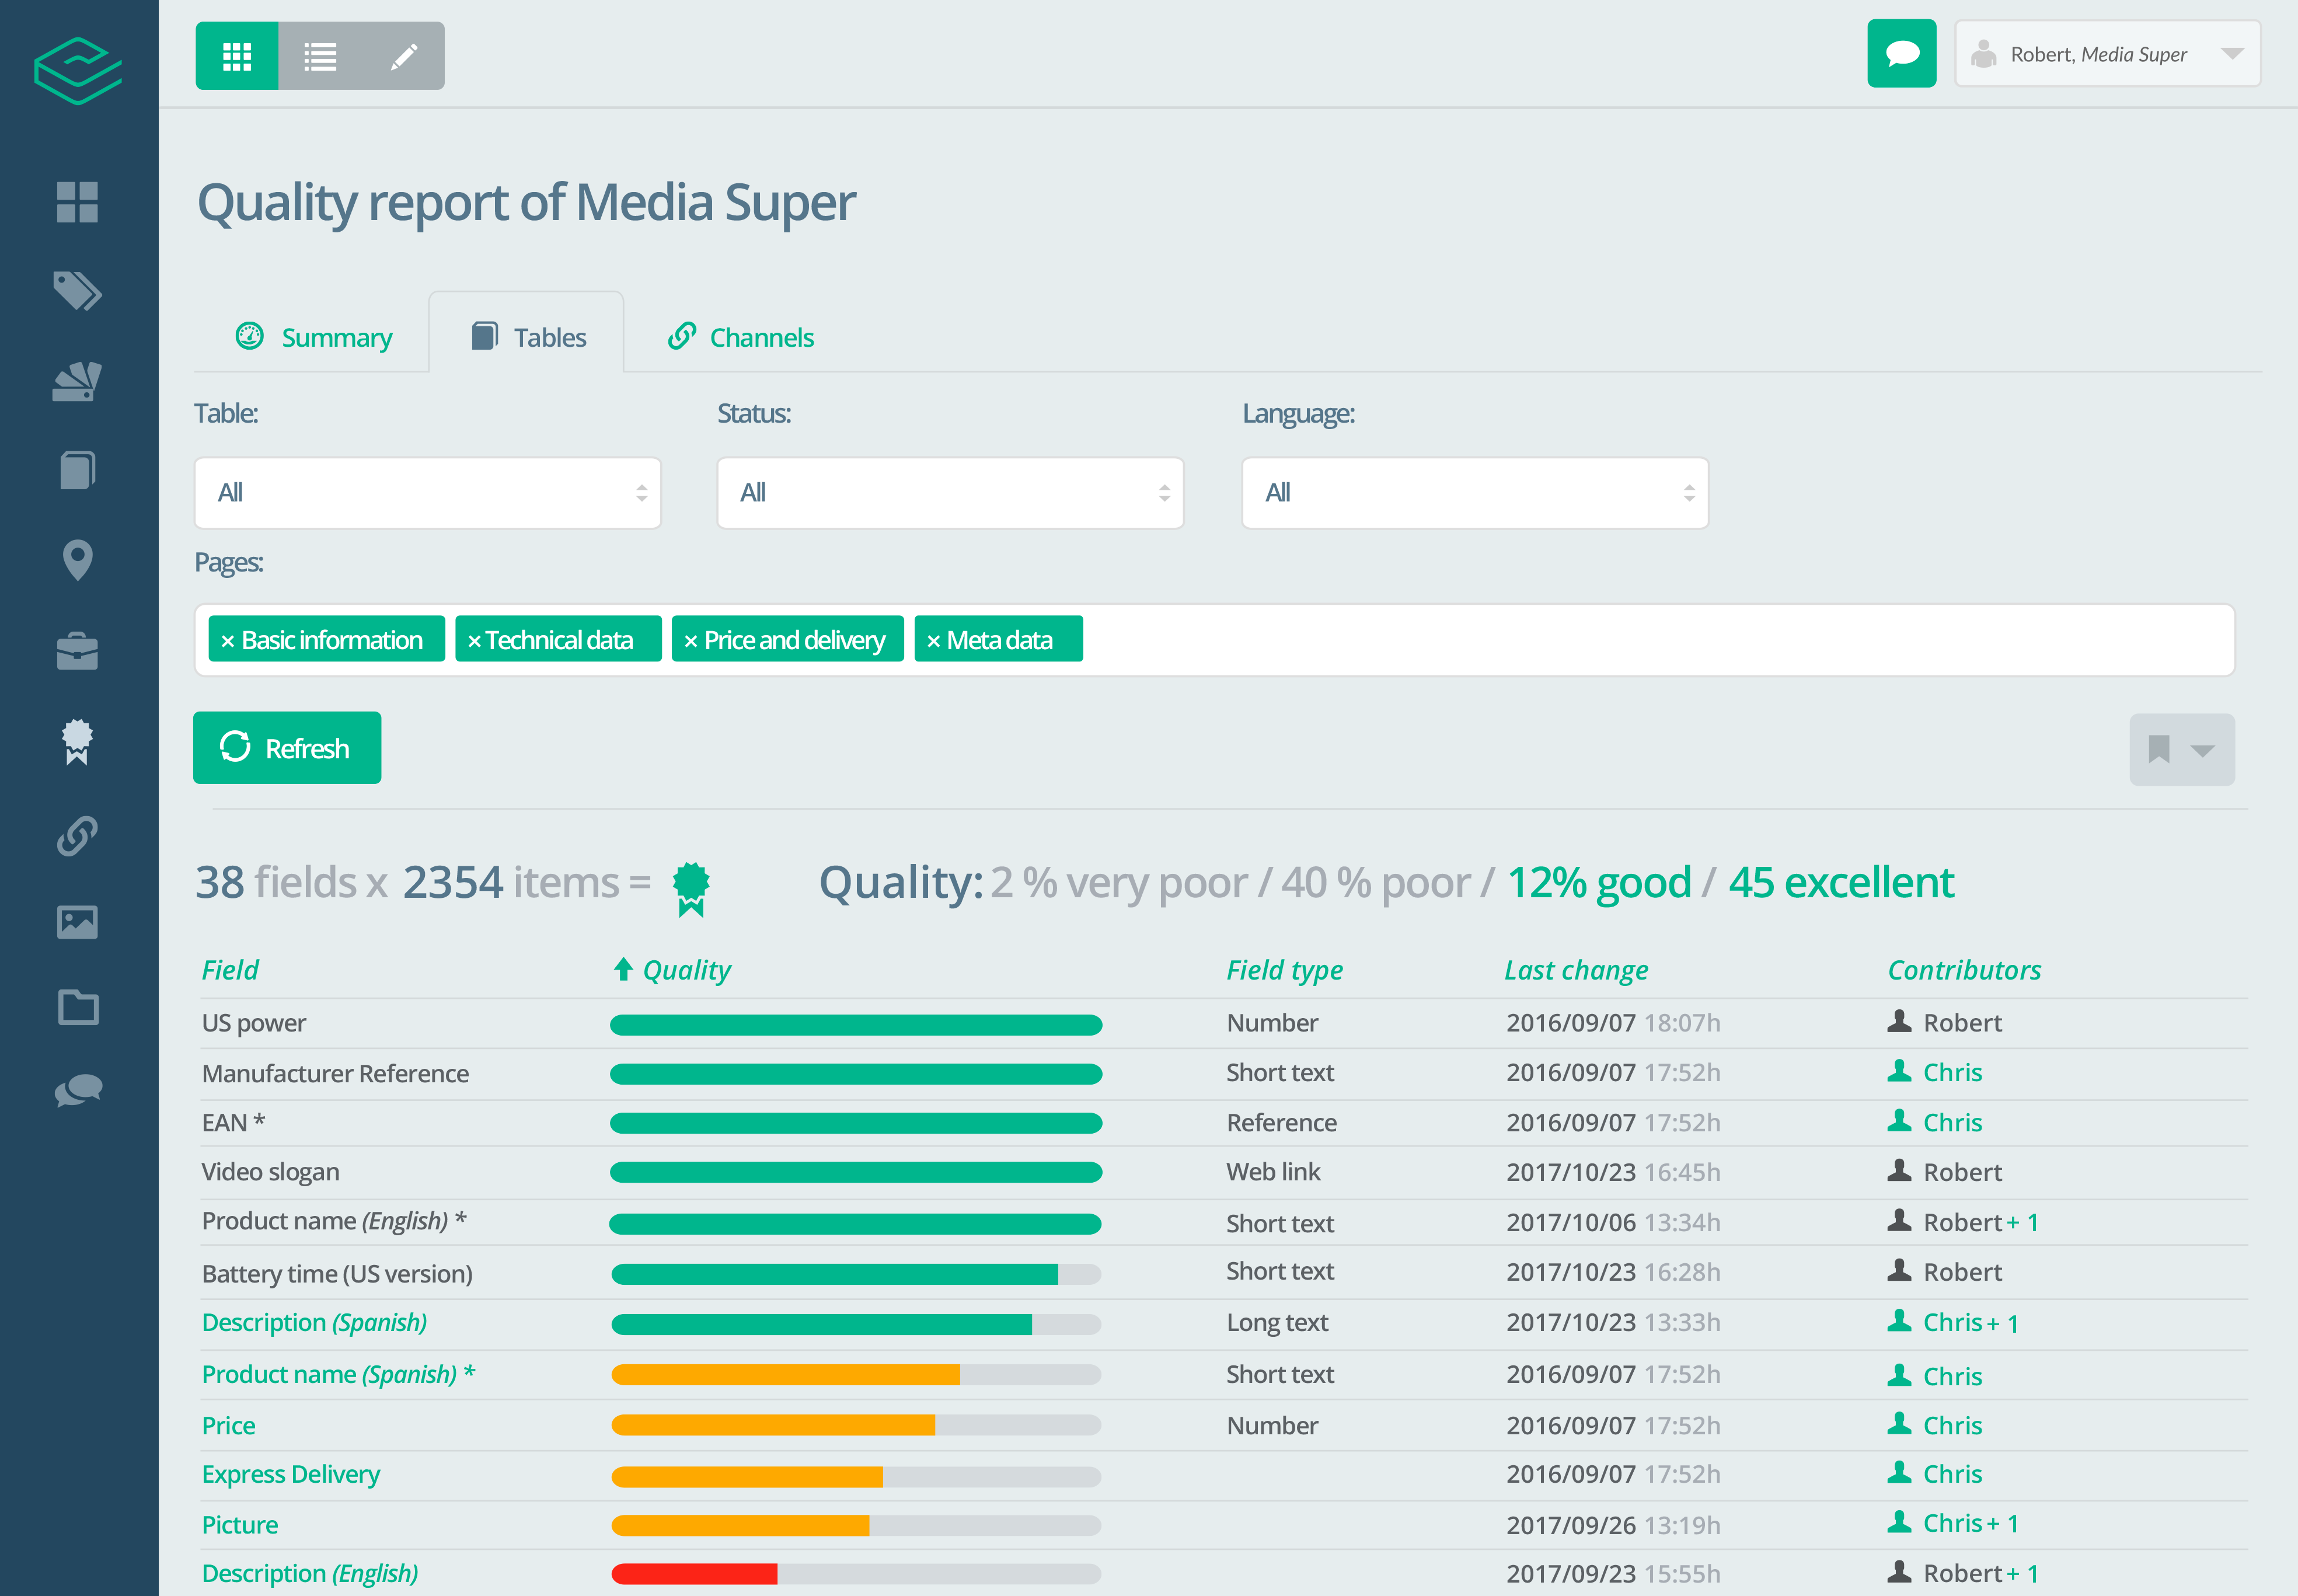Image resolution: width=2298 pixels, height=1596 pixels.
Task: Switch to list view icon
Action: pos(320,56)
